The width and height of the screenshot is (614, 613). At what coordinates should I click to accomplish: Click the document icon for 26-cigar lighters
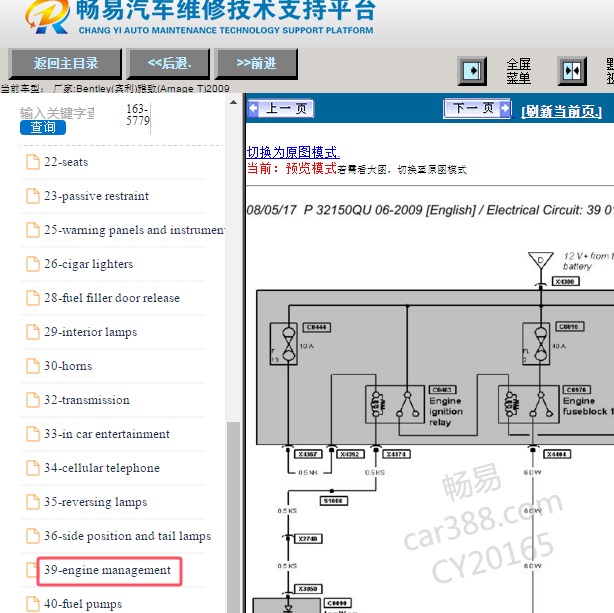tap(33, 264)
